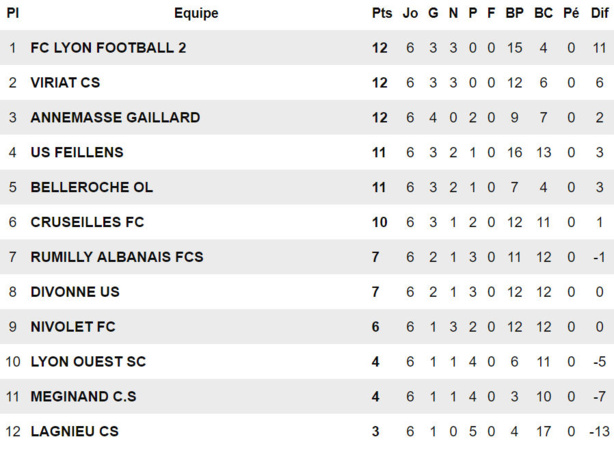This screenshot has width=614, height=450.
Task: Click the Pts column header
Action: click(x=381, y=13)
